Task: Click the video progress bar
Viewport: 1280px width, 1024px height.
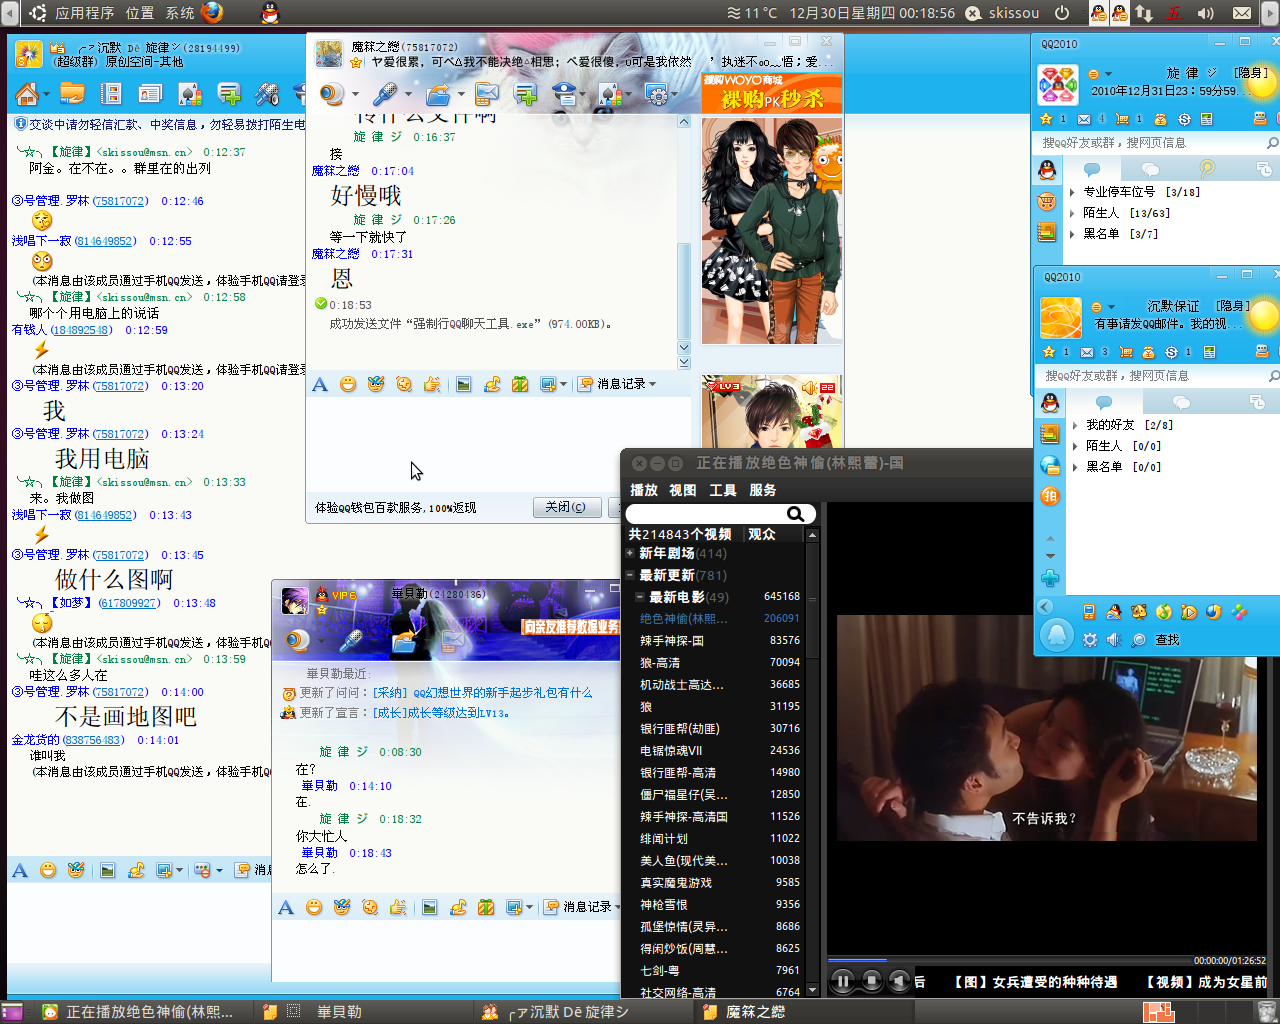Action: point(1010,961)
